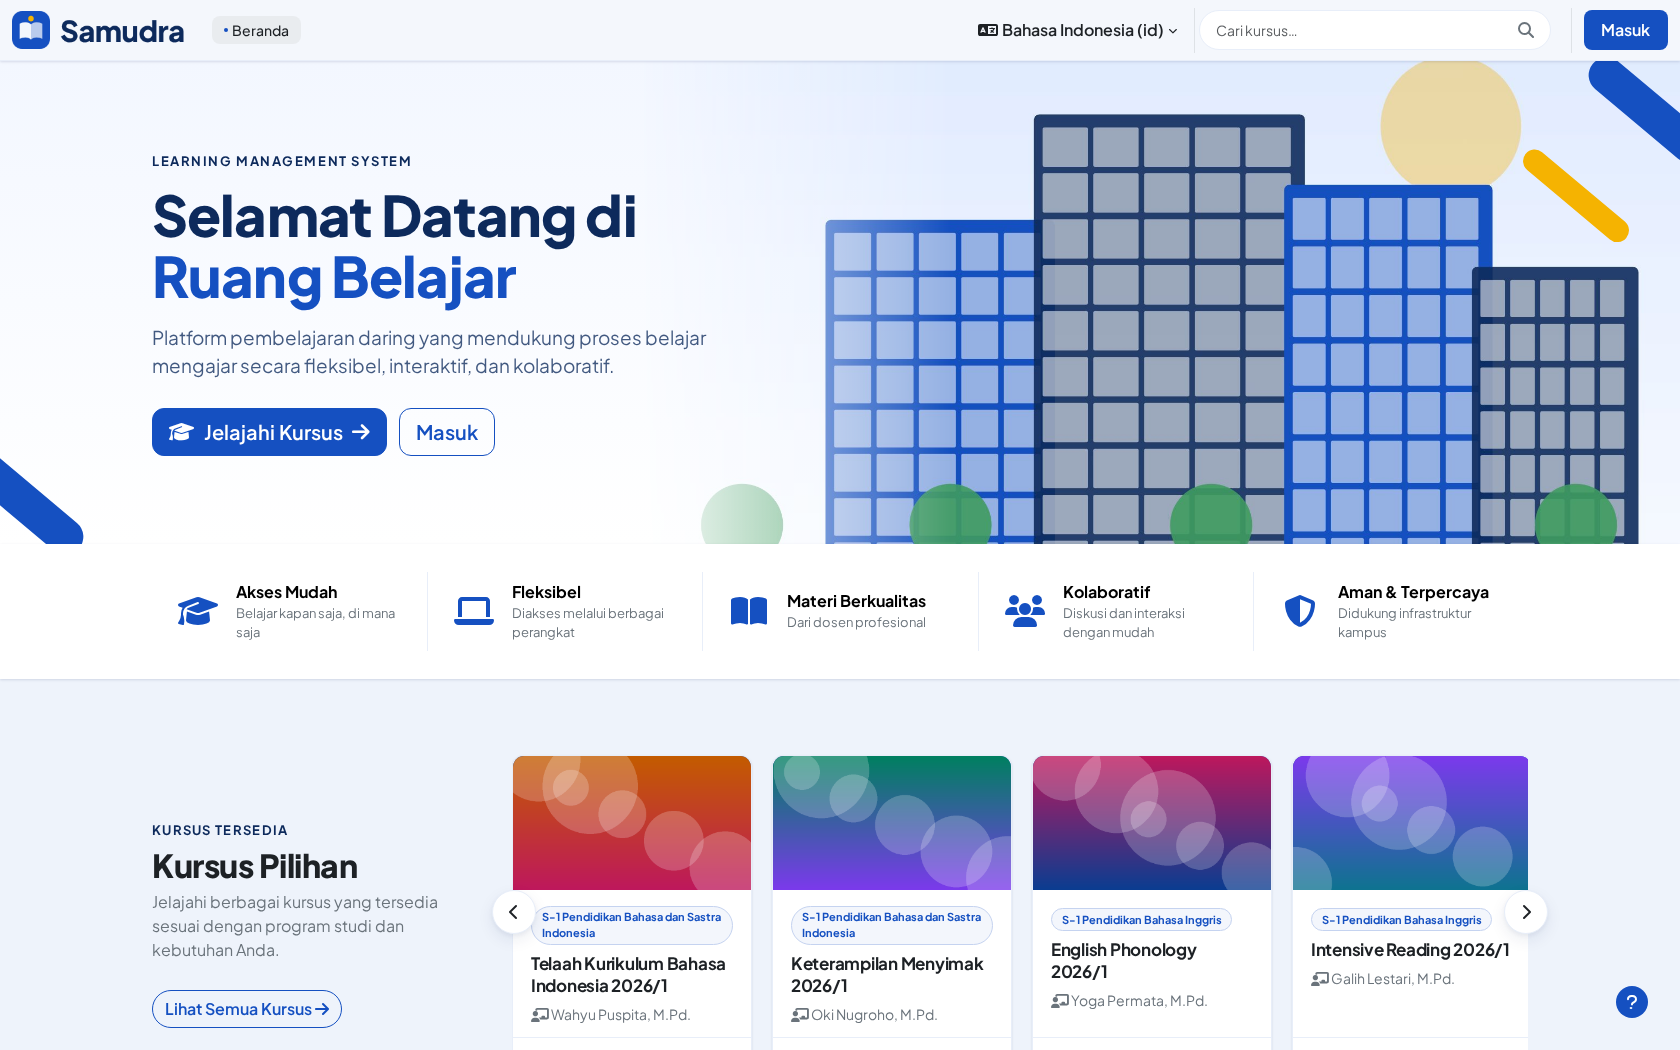Click the teacher icon next to Yoga Permata

(x=1060, y=1001)
